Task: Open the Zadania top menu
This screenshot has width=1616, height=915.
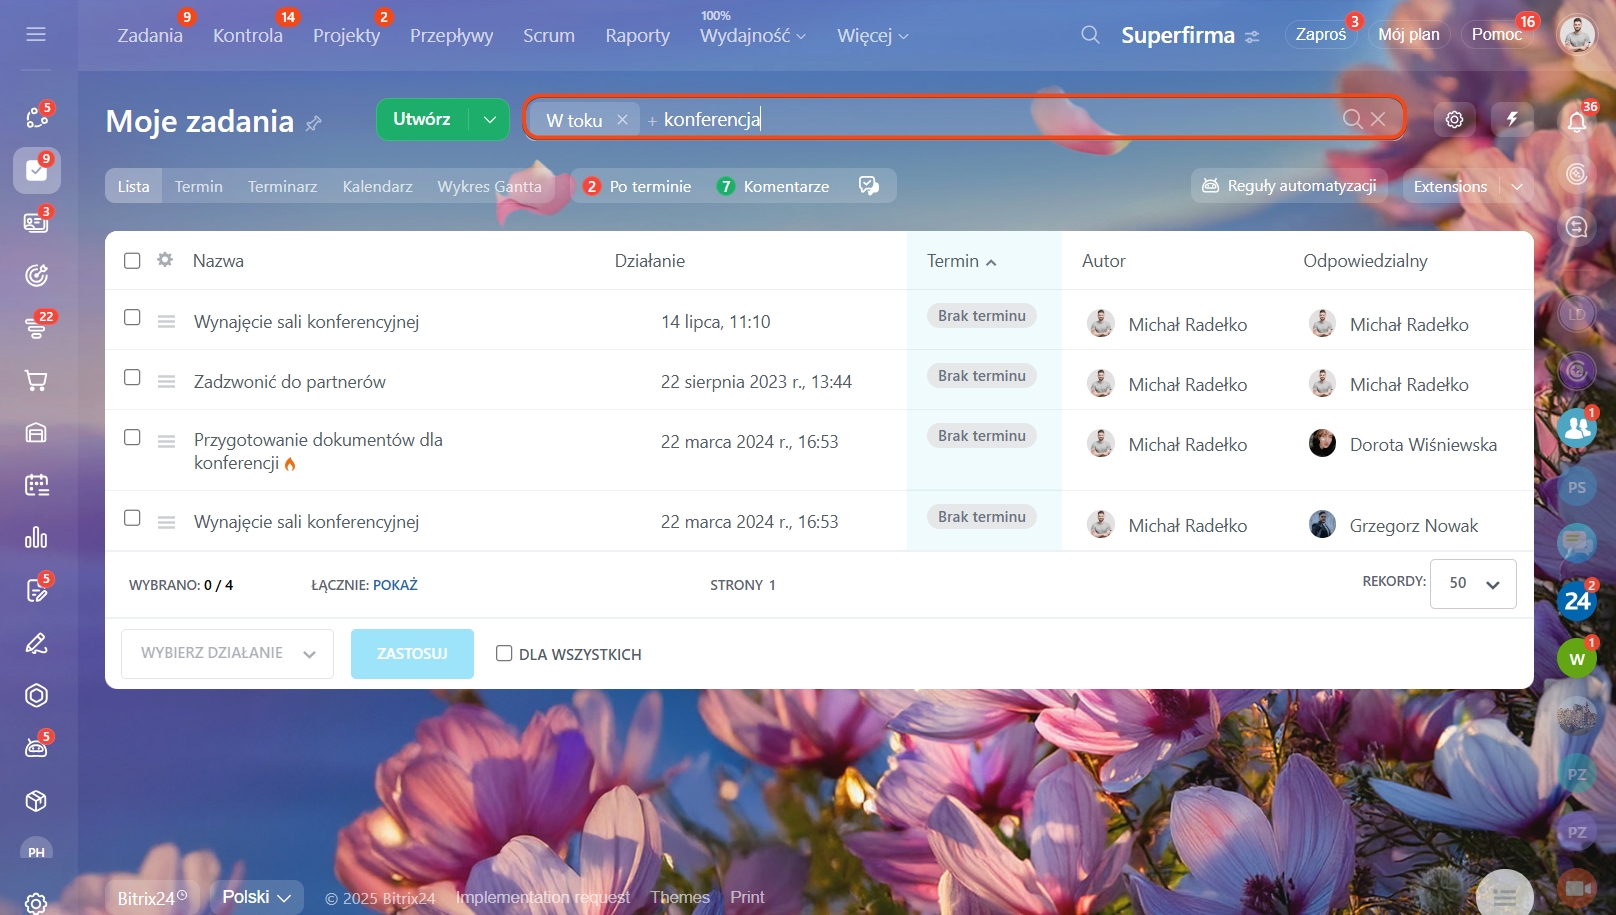Action: pyautogui.click(x=150, y=35)
